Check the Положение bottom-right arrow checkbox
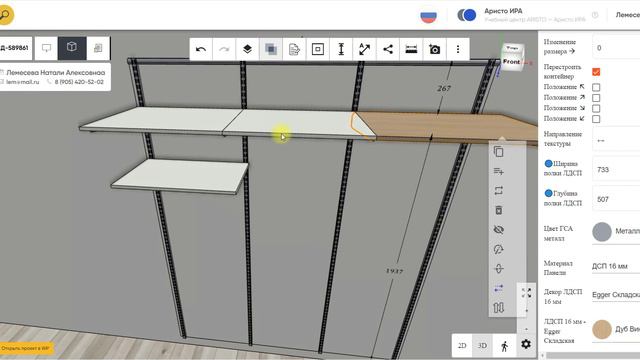Viewport: 640px width, 360px height. pos(596,109)
